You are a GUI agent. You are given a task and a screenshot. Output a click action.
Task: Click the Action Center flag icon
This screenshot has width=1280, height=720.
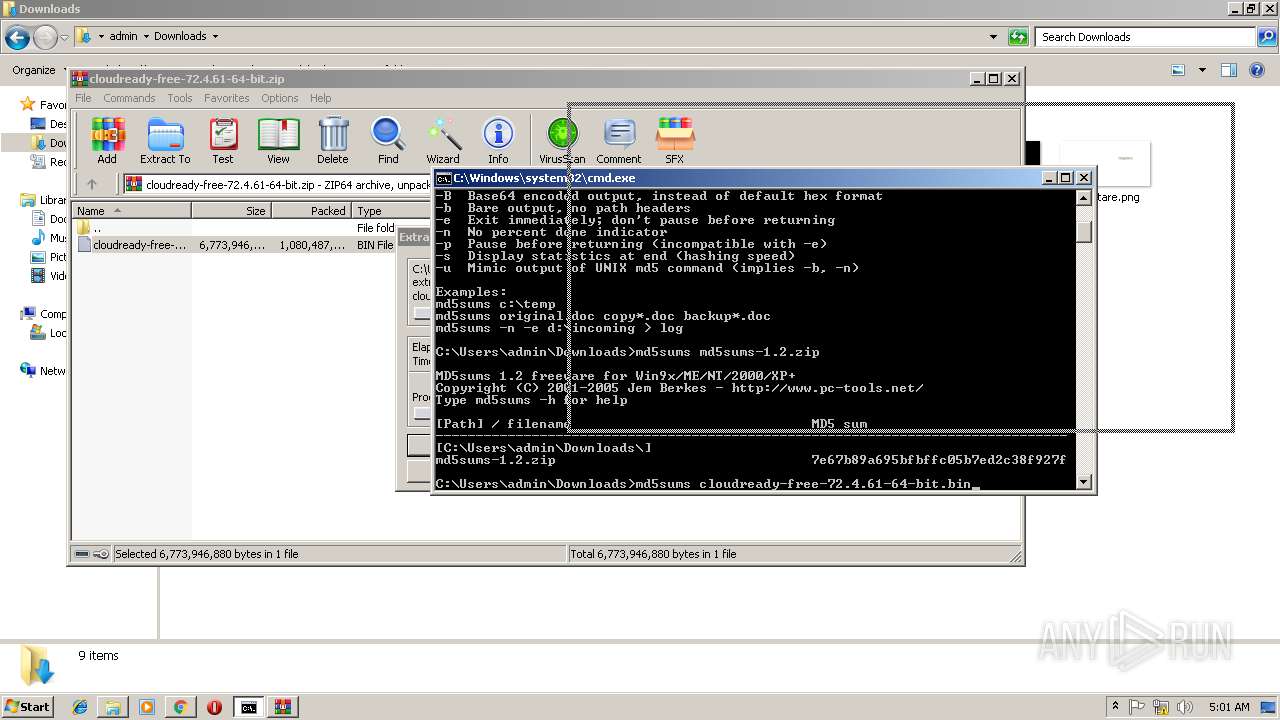pyautogui.click(x=1139, y=707)
